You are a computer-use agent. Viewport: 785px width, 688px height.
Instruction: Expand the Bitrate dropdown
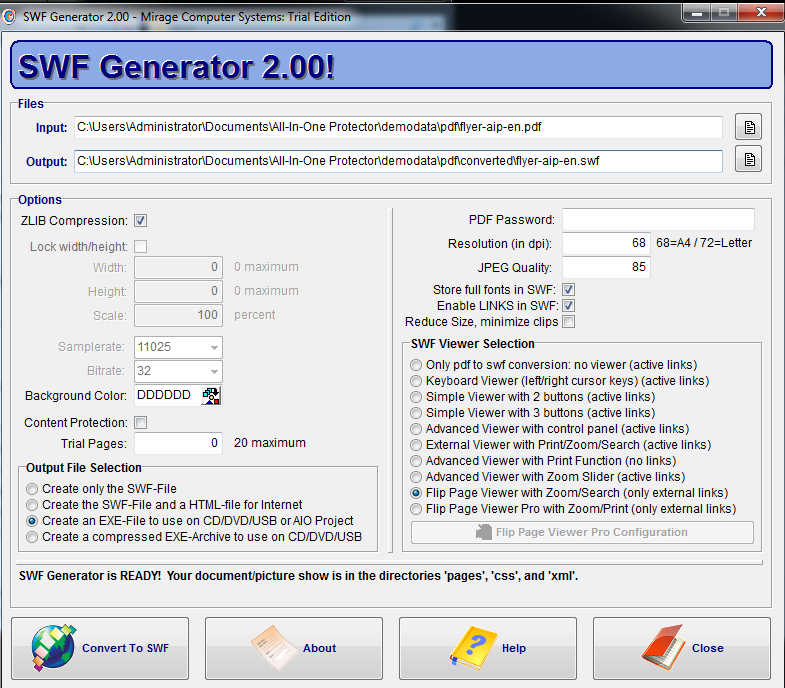[x=214, y=372]
